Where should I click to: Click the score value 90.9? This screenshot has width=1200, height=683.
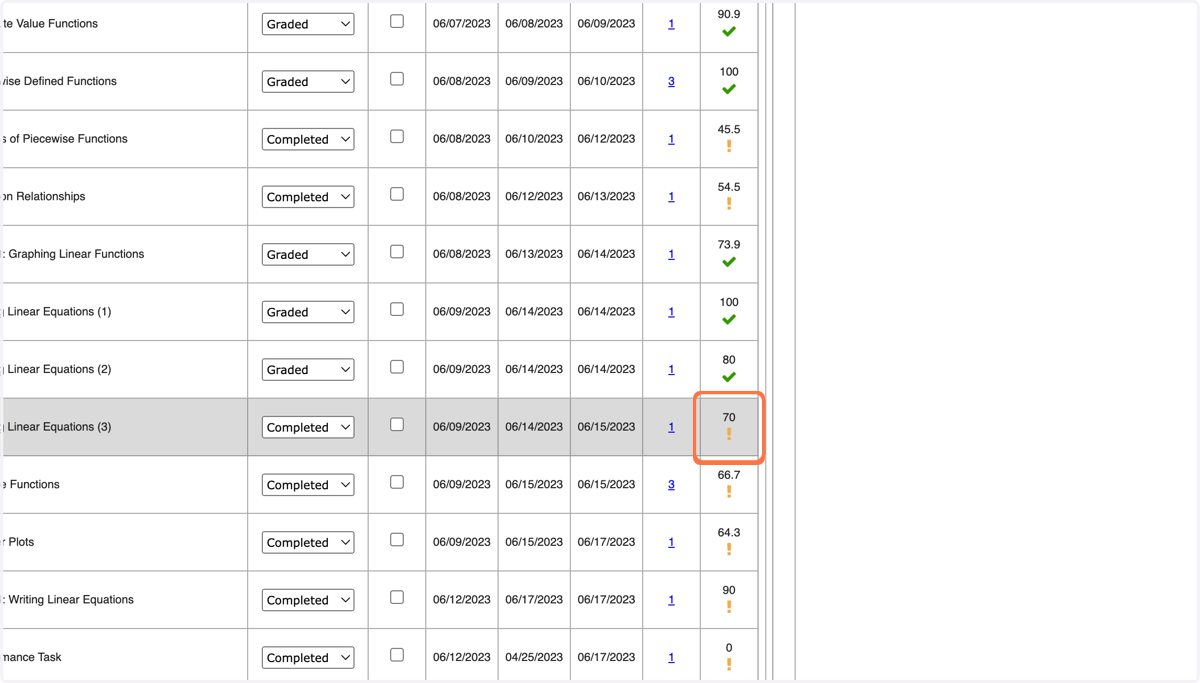click(729, 15)
